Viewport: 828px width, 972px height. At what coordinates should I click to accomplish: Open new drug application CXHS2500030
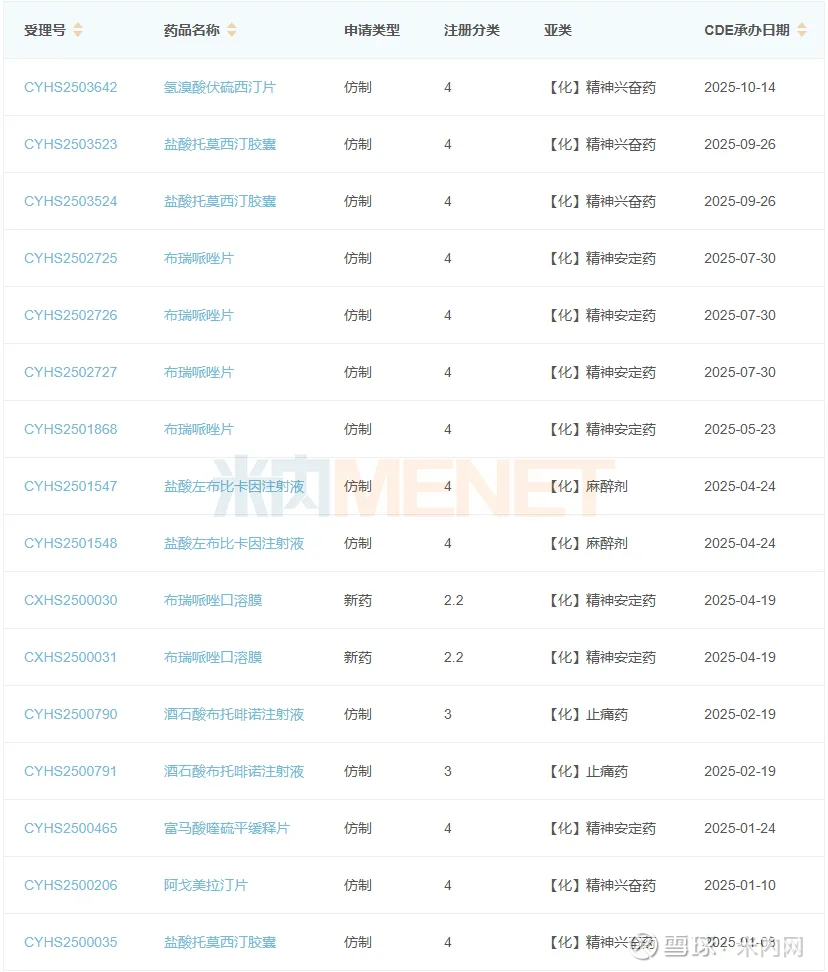(x=70, y=600)
